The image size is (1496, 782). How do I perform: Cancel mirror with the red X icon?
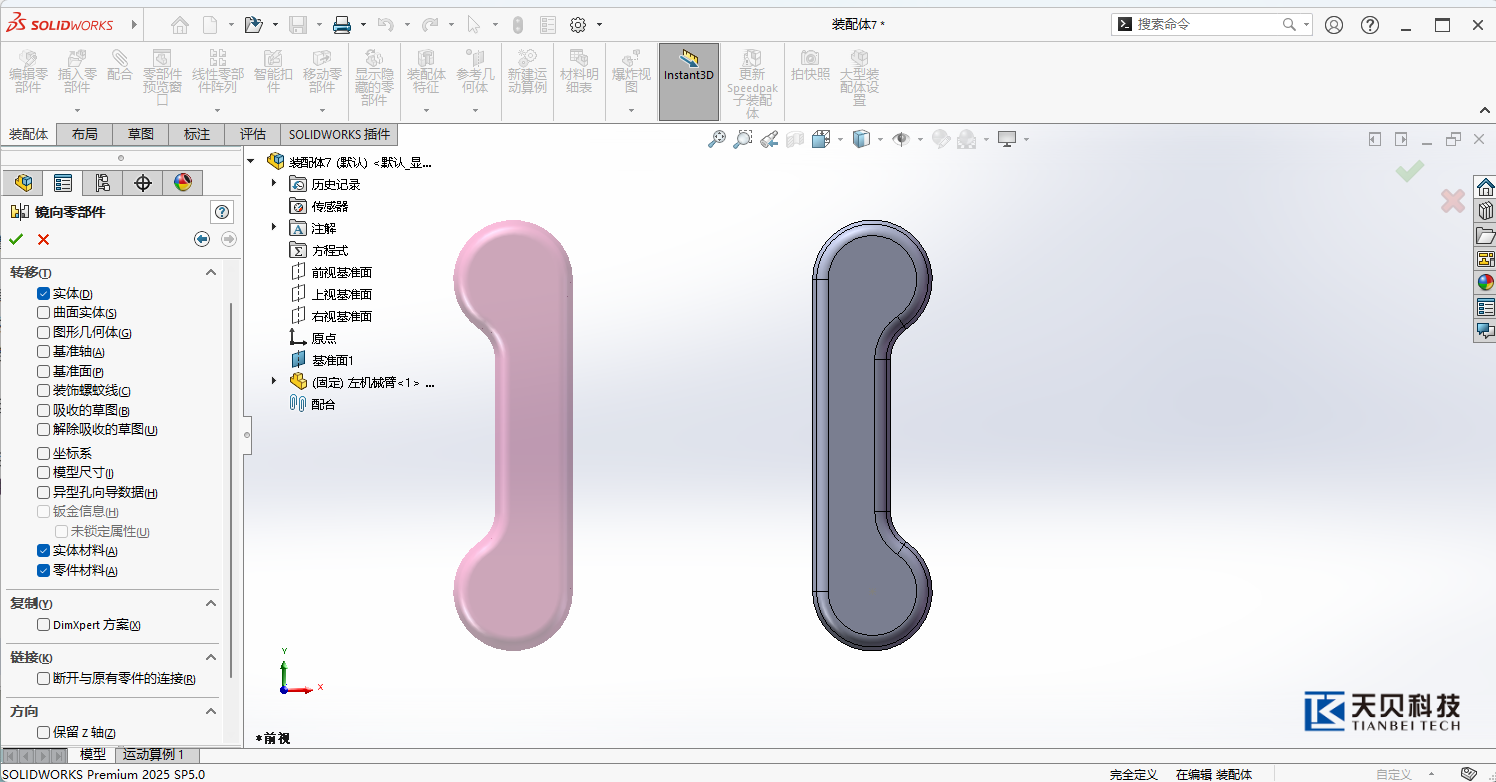coord(43,239)
